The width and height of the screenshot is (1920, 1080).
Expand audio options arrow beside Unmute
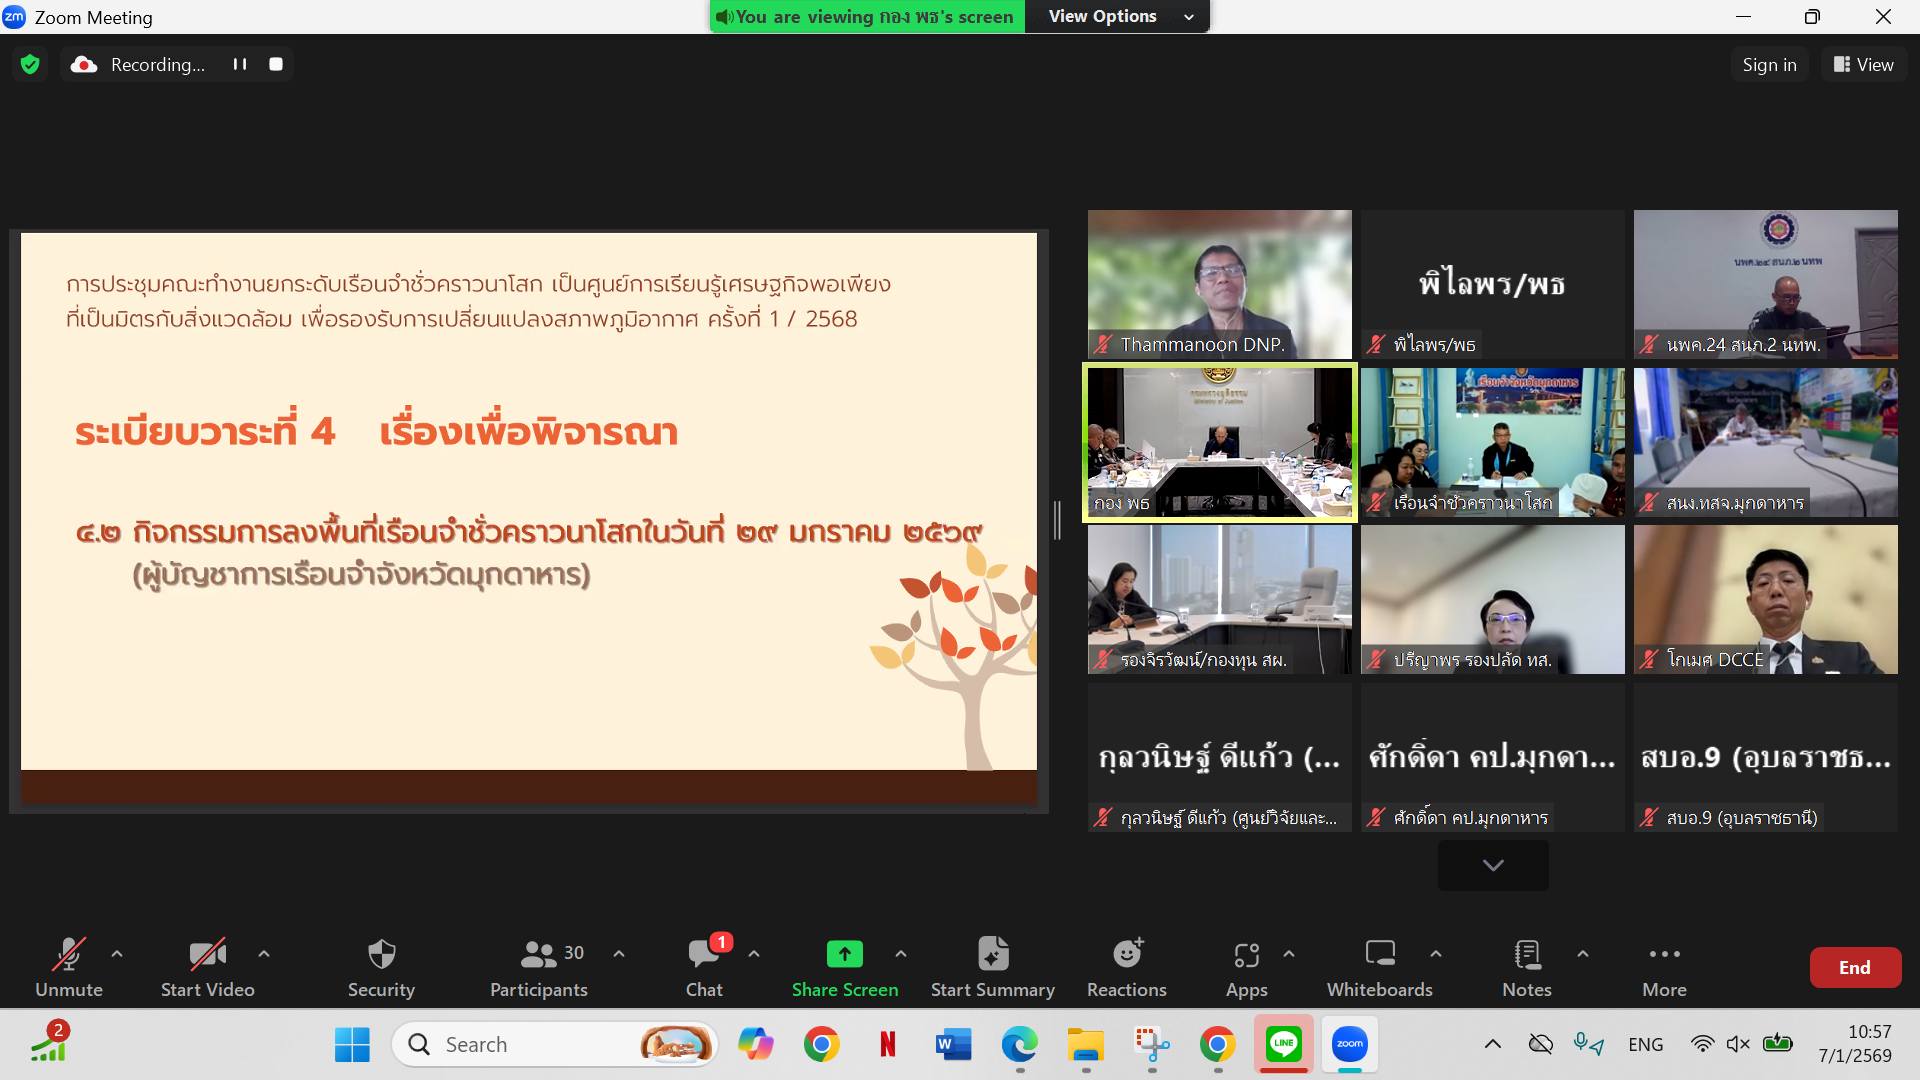(x=117, y=954)
